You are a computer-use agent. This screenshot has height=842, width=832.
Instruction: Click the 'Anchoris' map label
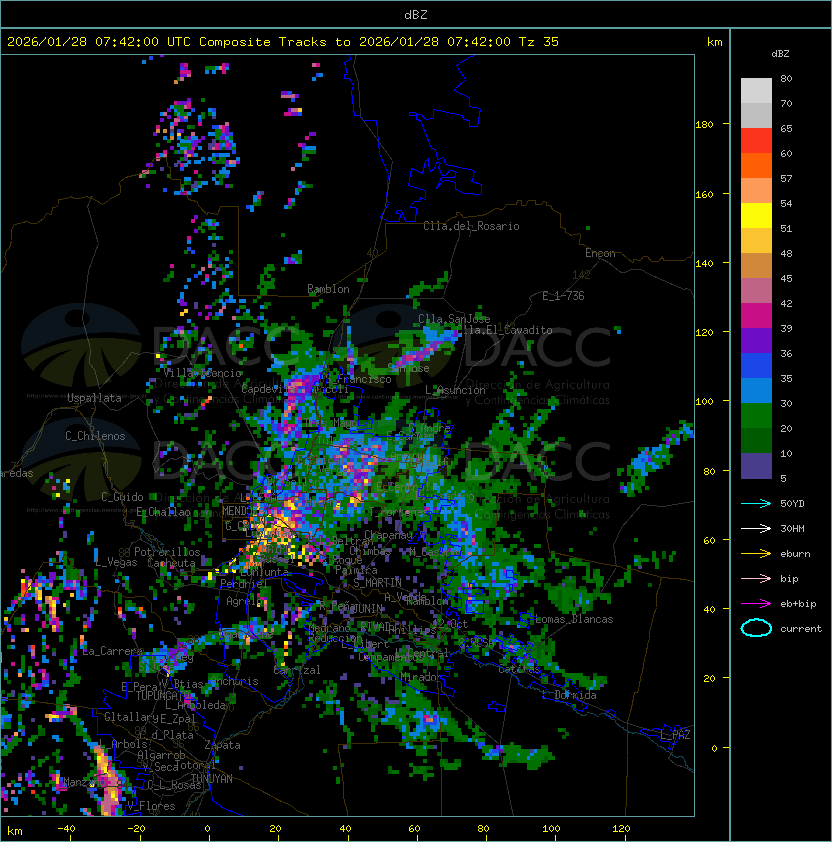click(x=235, y=681)
